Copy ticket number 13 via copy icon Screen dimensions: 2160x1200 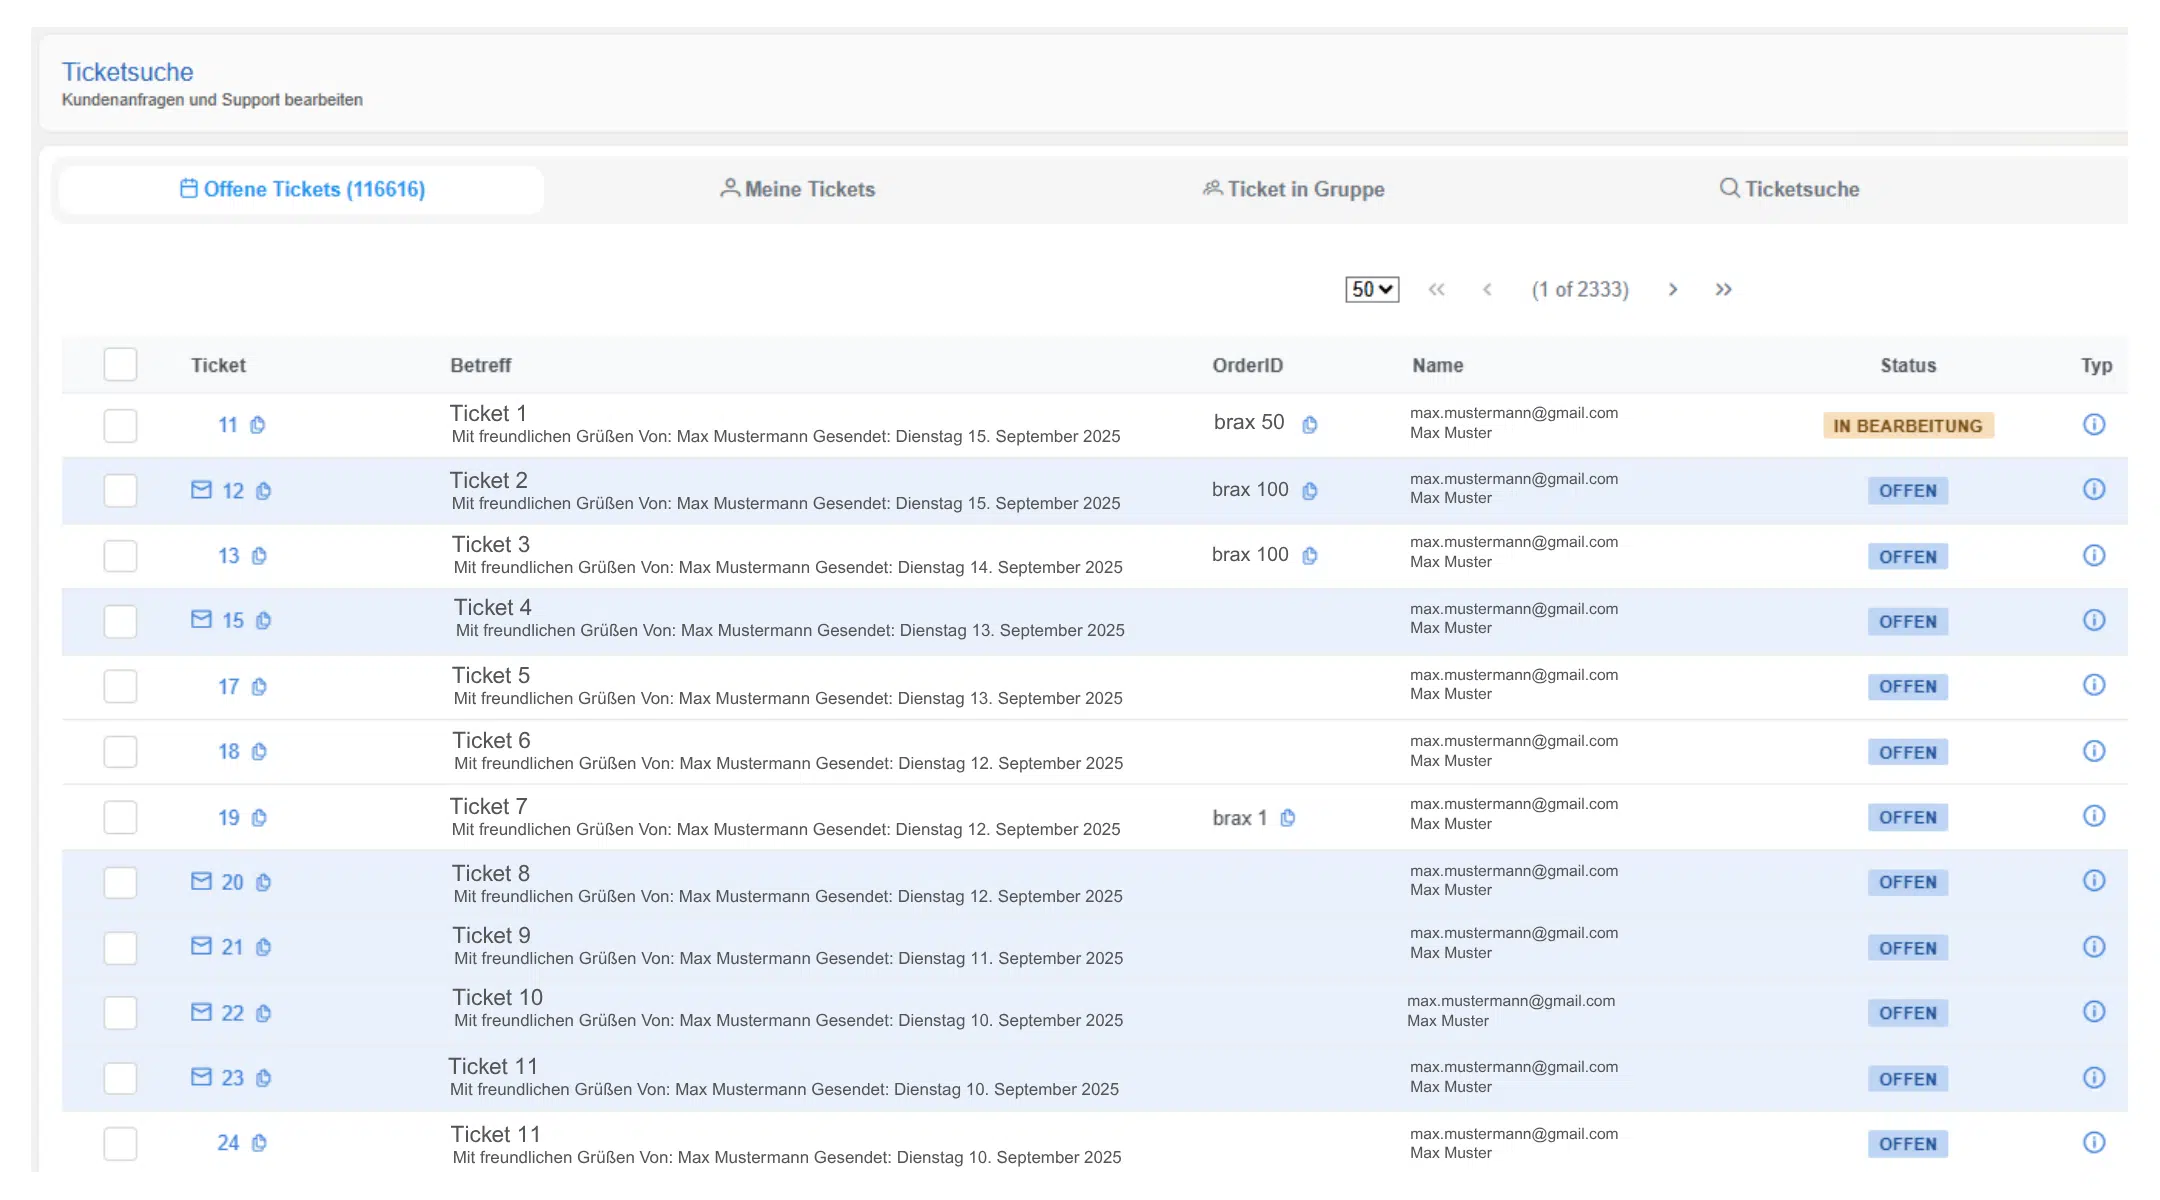[259, 556]
